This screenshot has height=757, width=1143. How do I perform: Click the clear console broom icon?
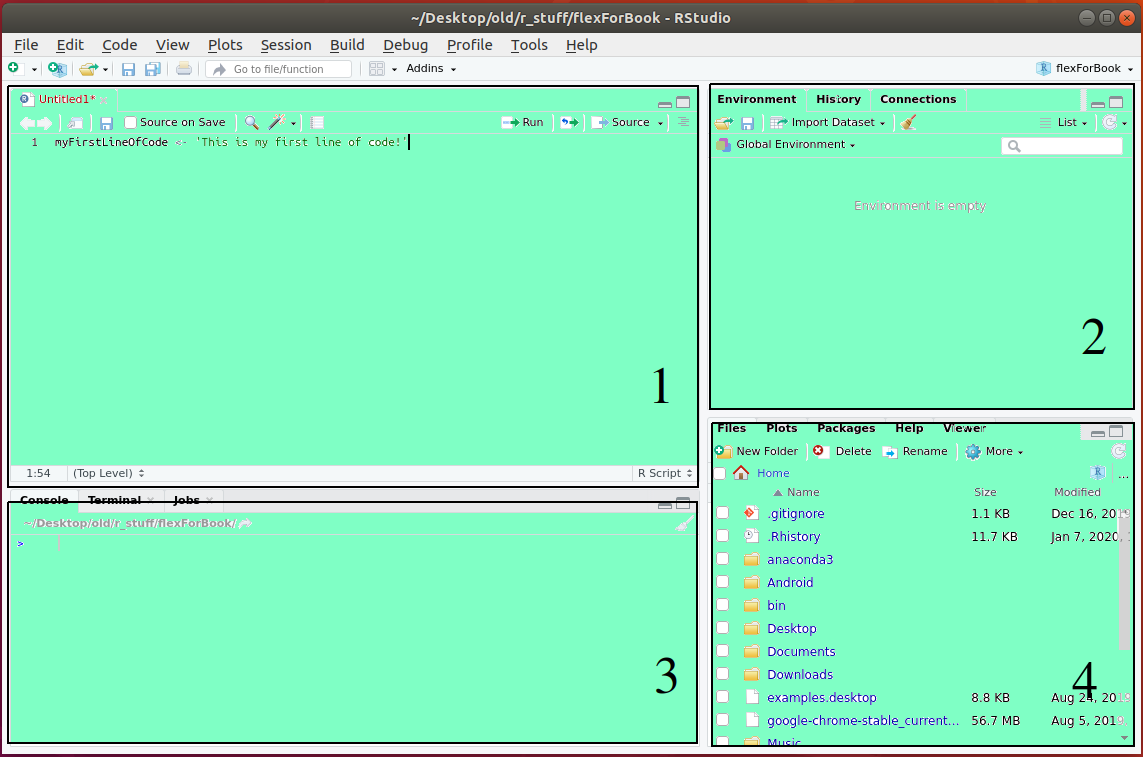[x=684, y=523]
